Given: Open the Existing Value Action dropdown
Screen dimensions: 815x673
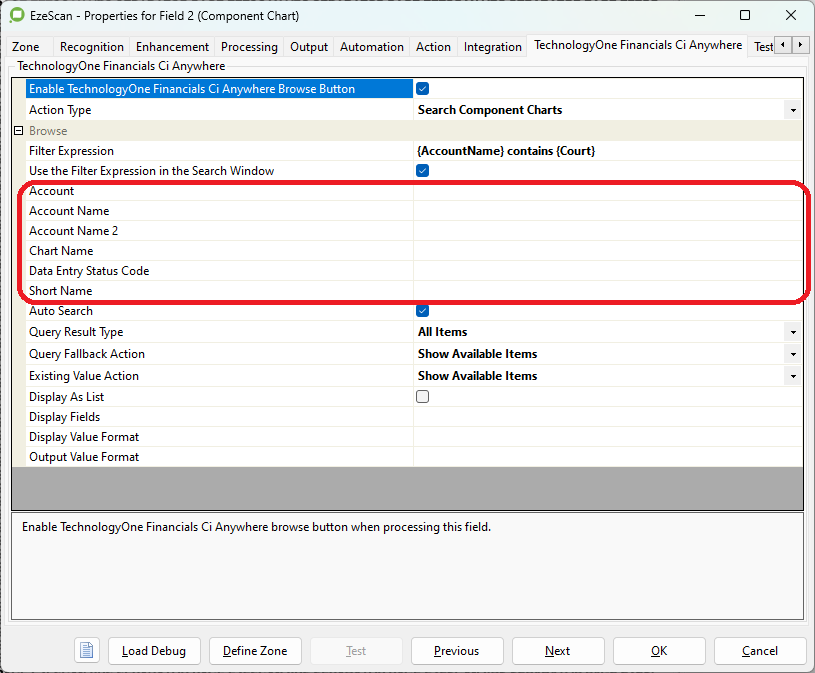Looking at the screenshot, I should 792,376.
